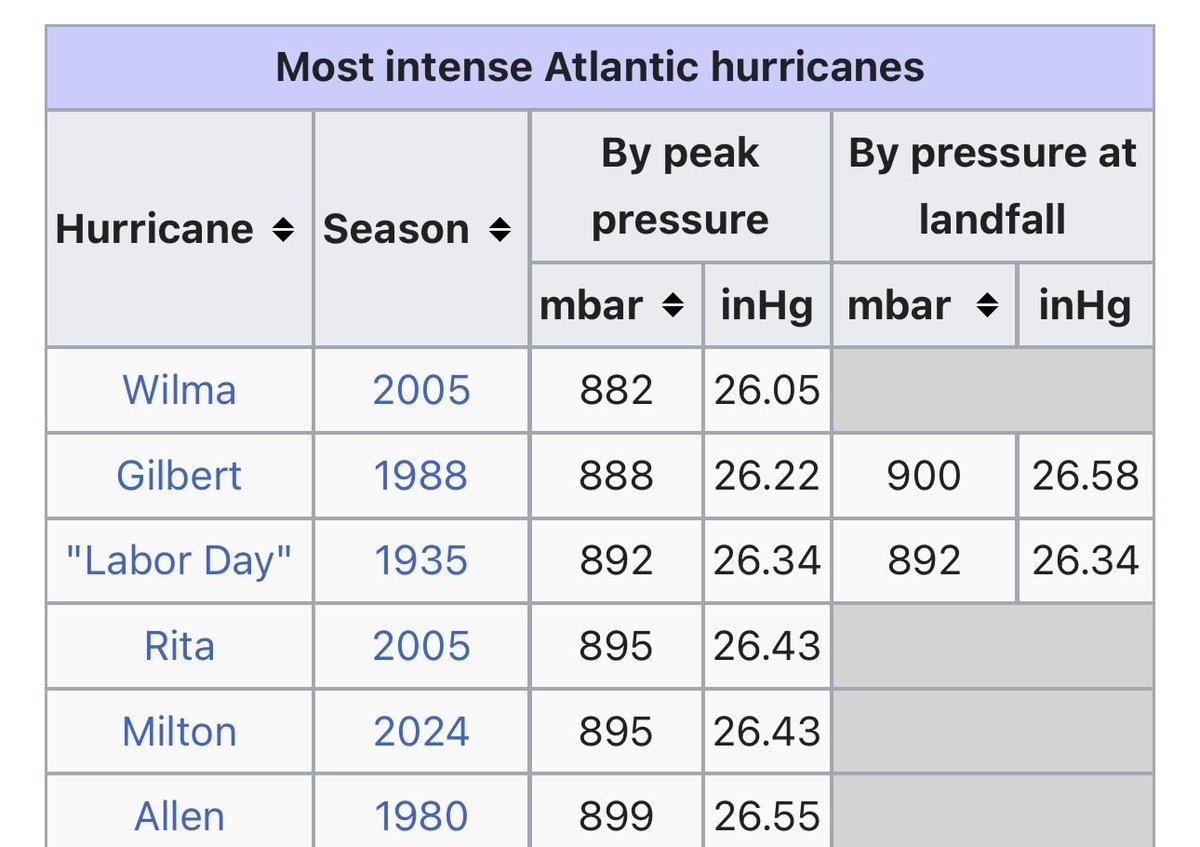Sort table by Season arrows
This screenshot has width=1200, height=847.
click(500, 230)
